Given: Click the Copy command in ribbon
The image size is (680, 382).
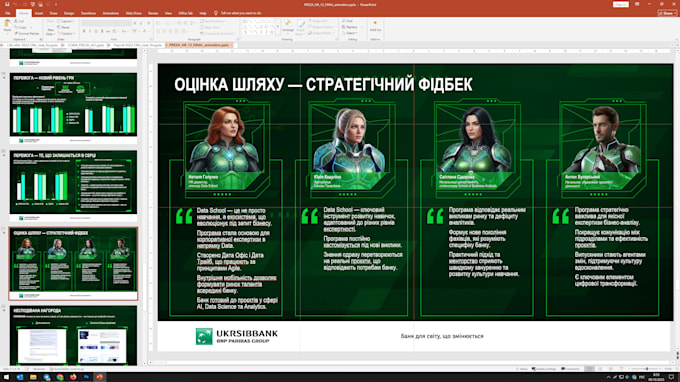Looking at the screenshot, I should tap(21, 27).
